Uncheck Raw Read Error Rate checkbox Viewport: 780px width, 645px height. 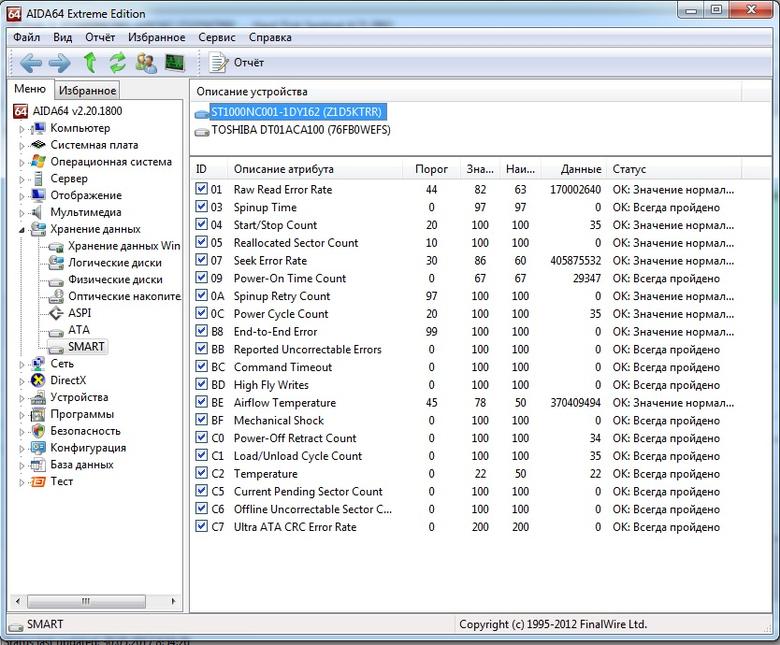coord(201,189)
